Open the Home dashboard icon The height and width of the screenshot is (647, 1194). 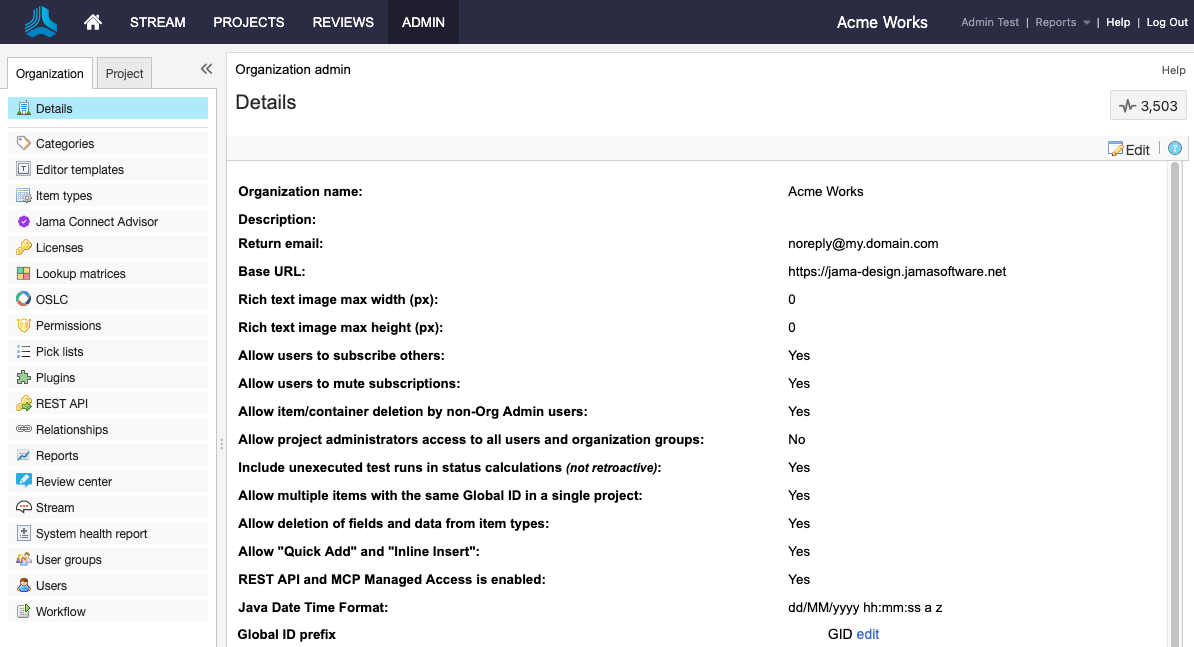click(x=92, y=21)
